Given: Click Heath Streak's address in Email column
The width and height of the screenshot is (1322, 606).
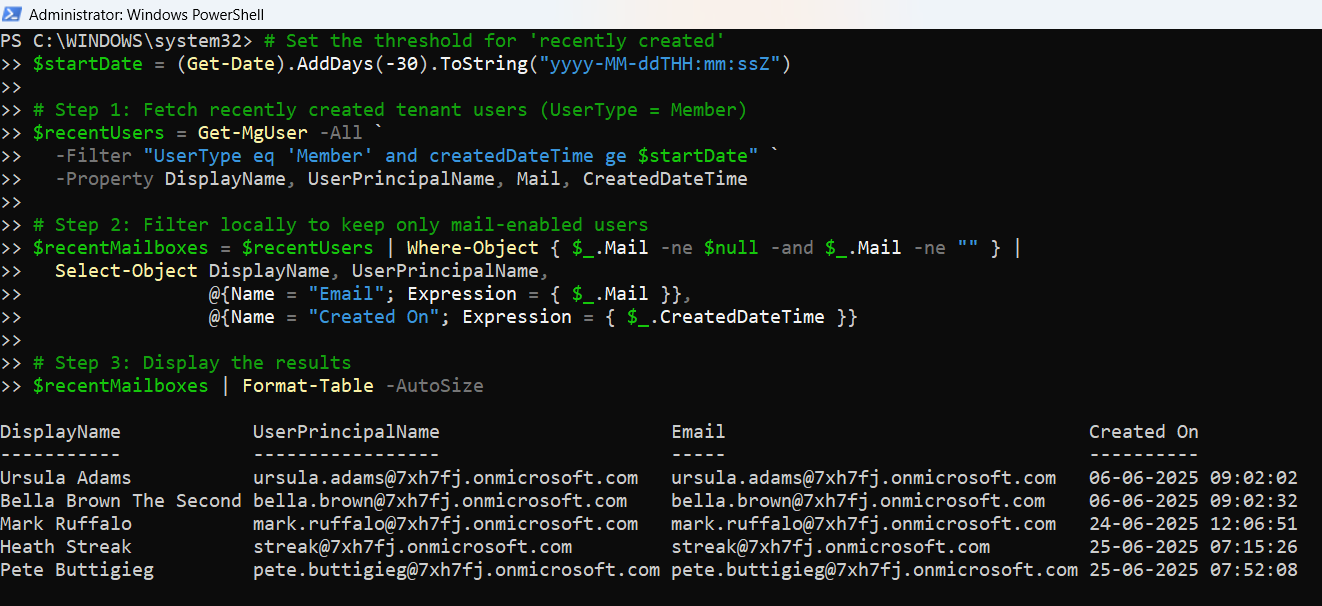Looking at the screenshot, I should click(830, 547).
